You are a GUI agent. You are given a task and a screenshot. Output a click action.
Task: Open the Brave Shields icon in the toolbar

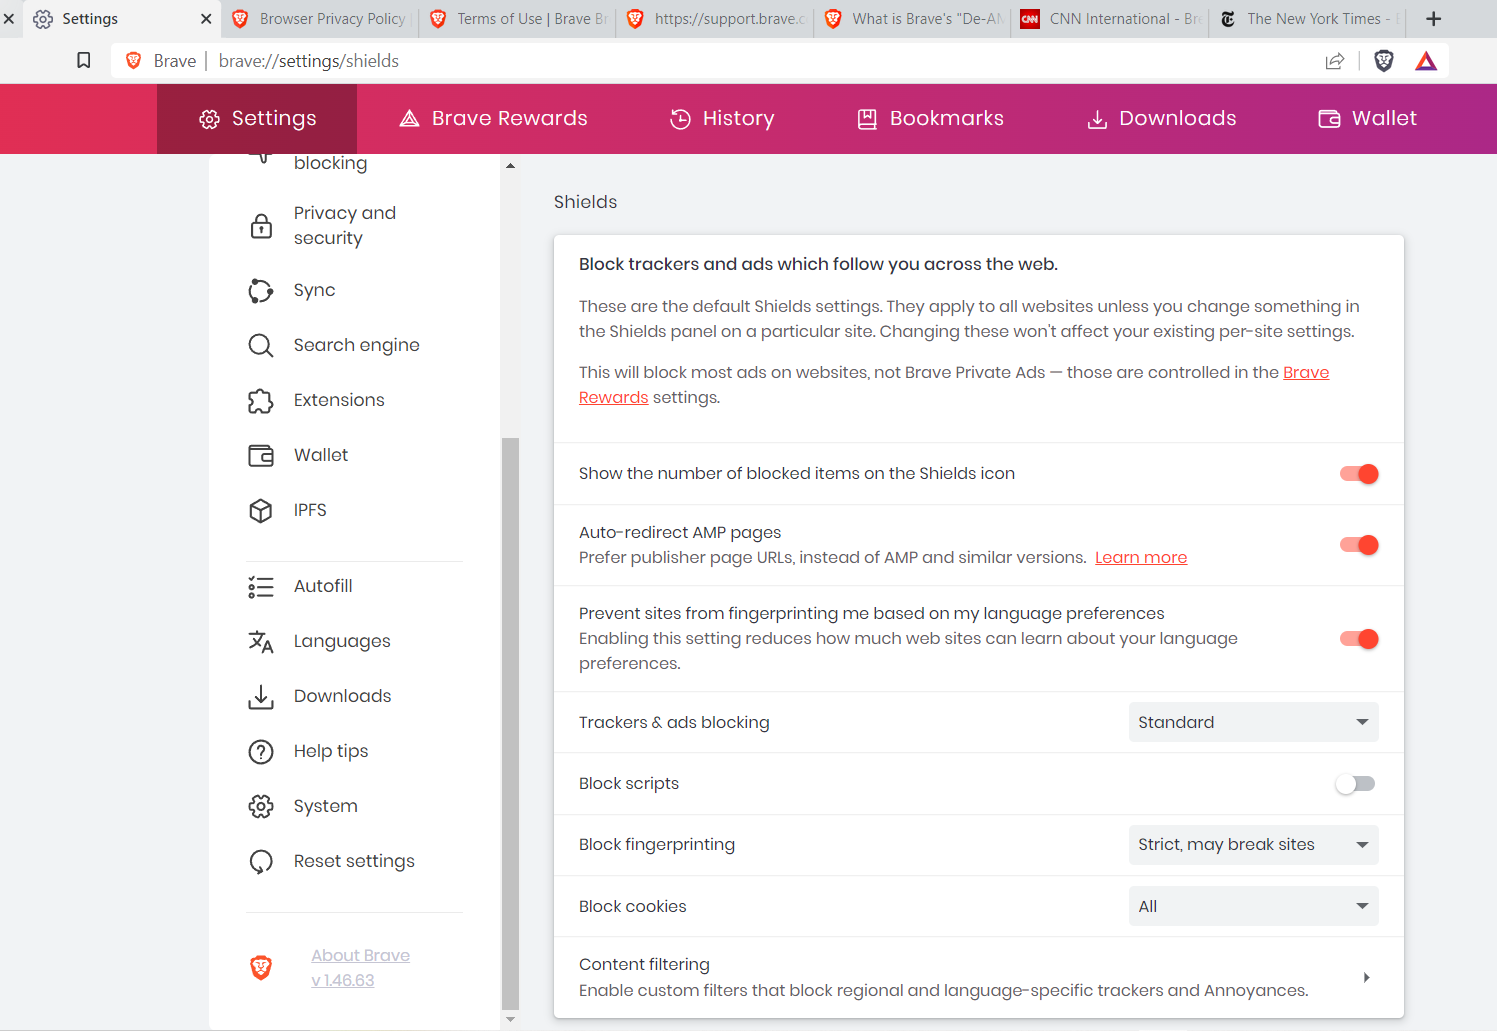(x=1384, y=61)
